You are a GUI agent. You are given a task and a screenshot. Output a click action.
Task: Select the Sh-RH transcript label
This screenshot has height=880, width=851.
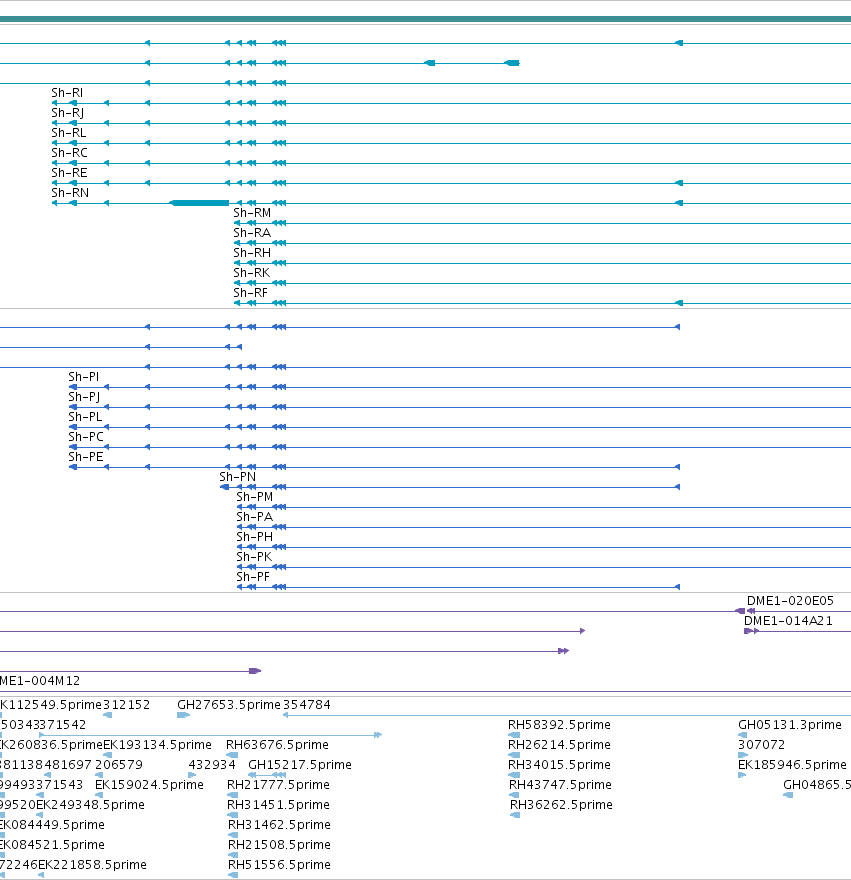[x=252, y=253]
